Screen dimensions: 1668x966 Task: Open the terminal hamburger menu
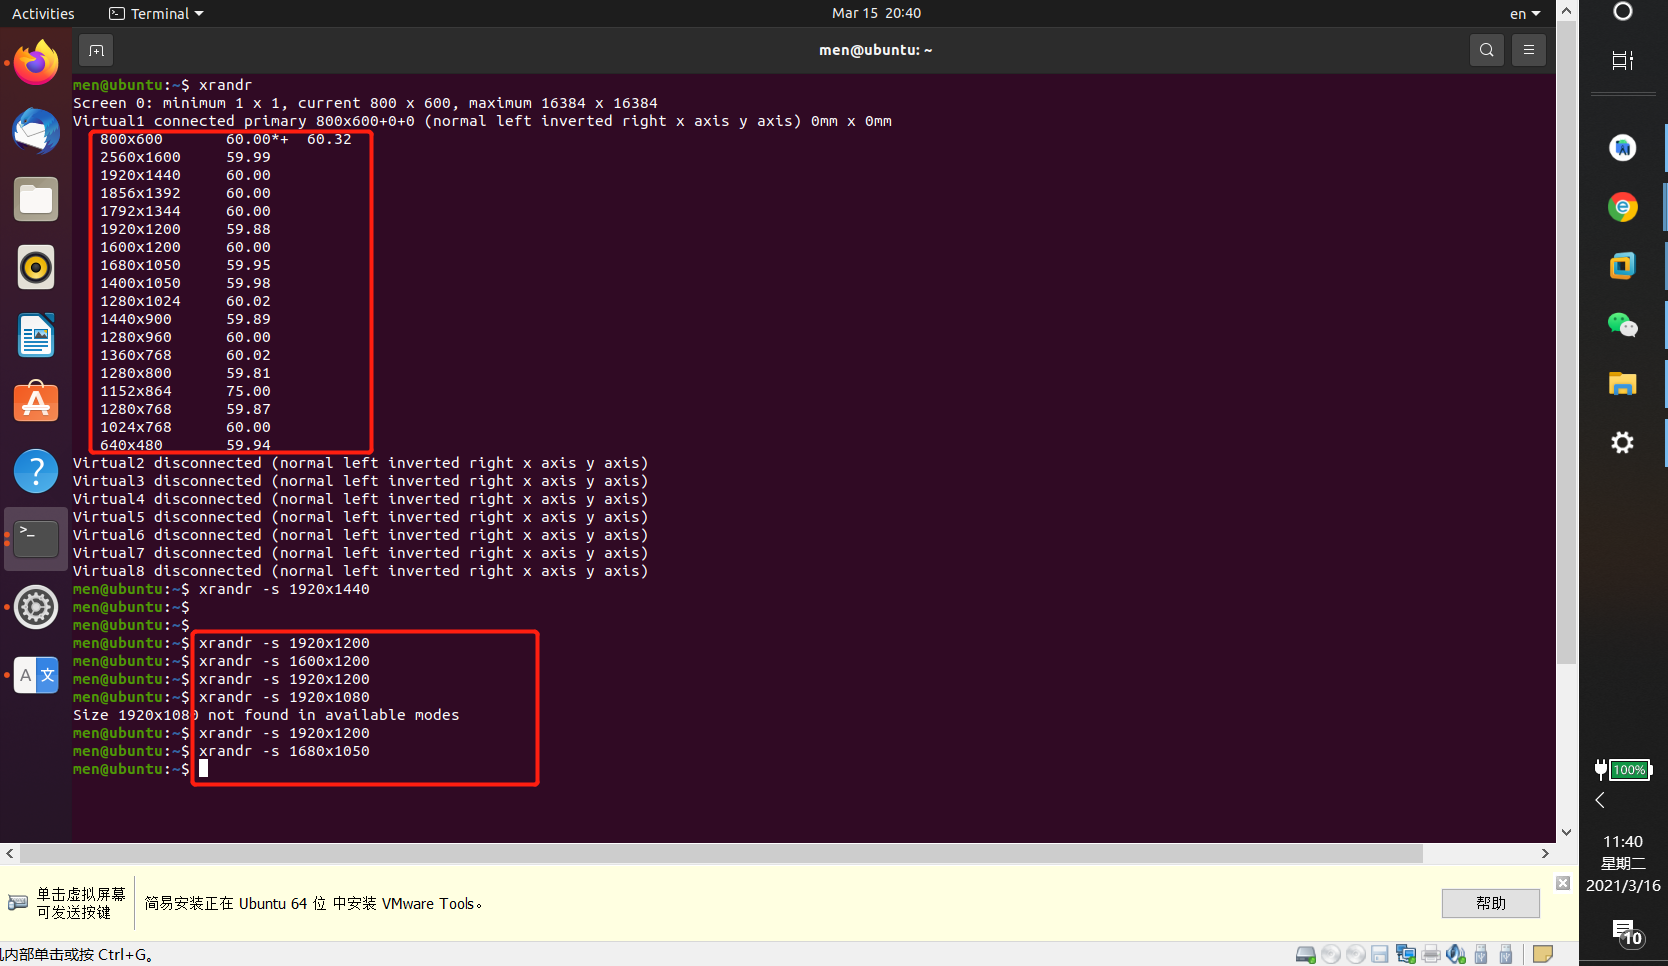1529,50
